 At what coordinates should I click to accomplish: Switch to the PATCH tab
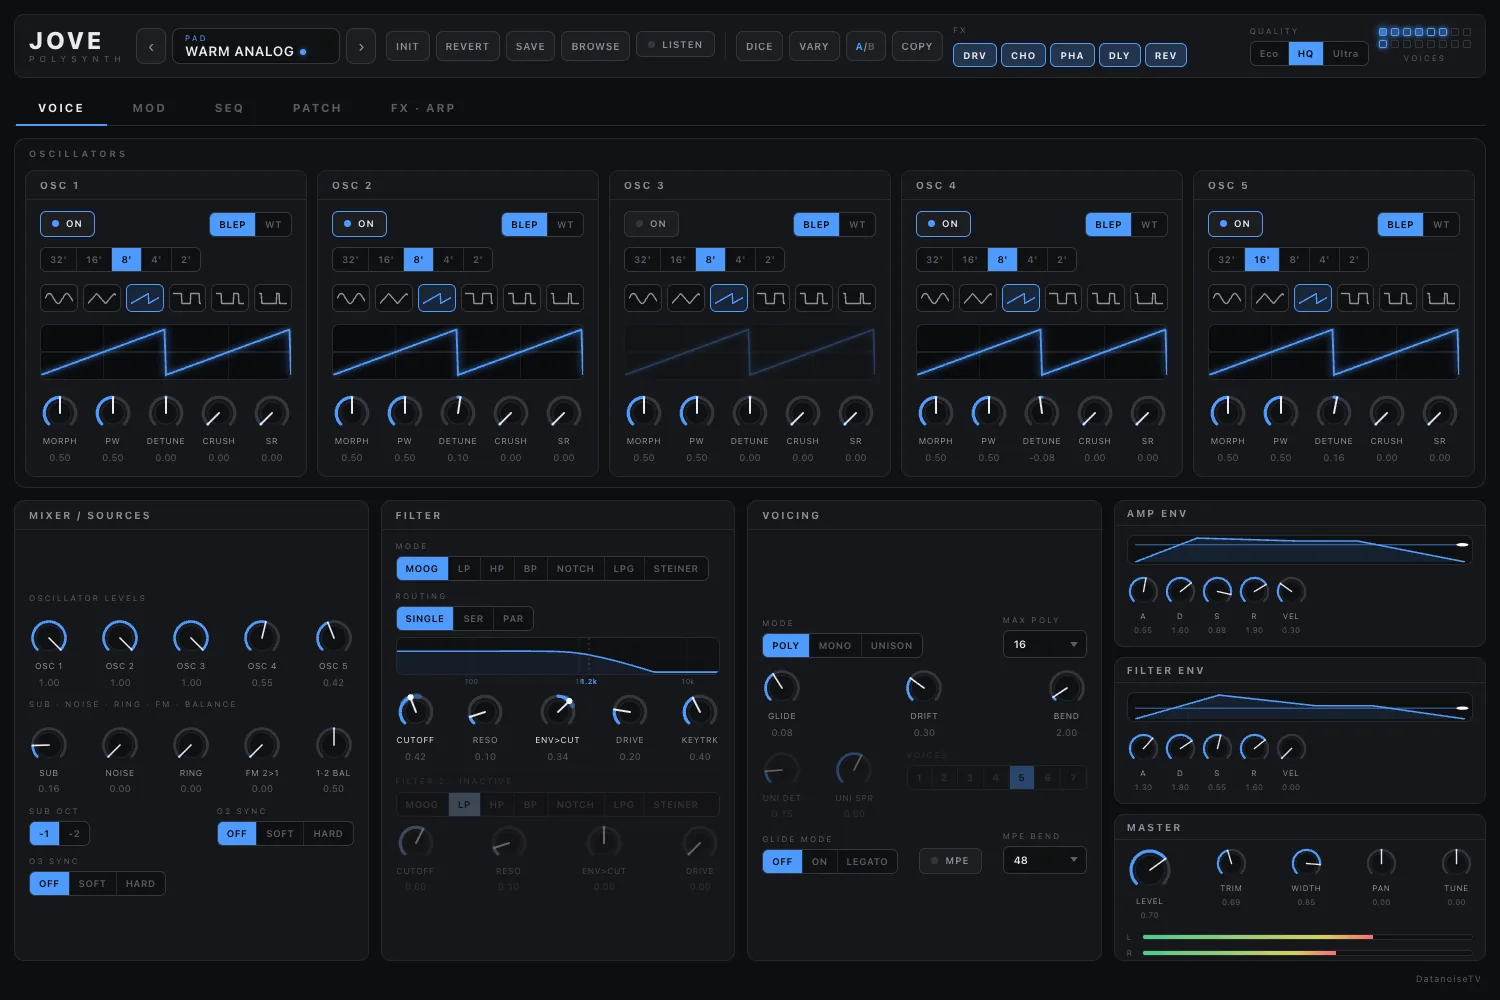pos(317,108)
